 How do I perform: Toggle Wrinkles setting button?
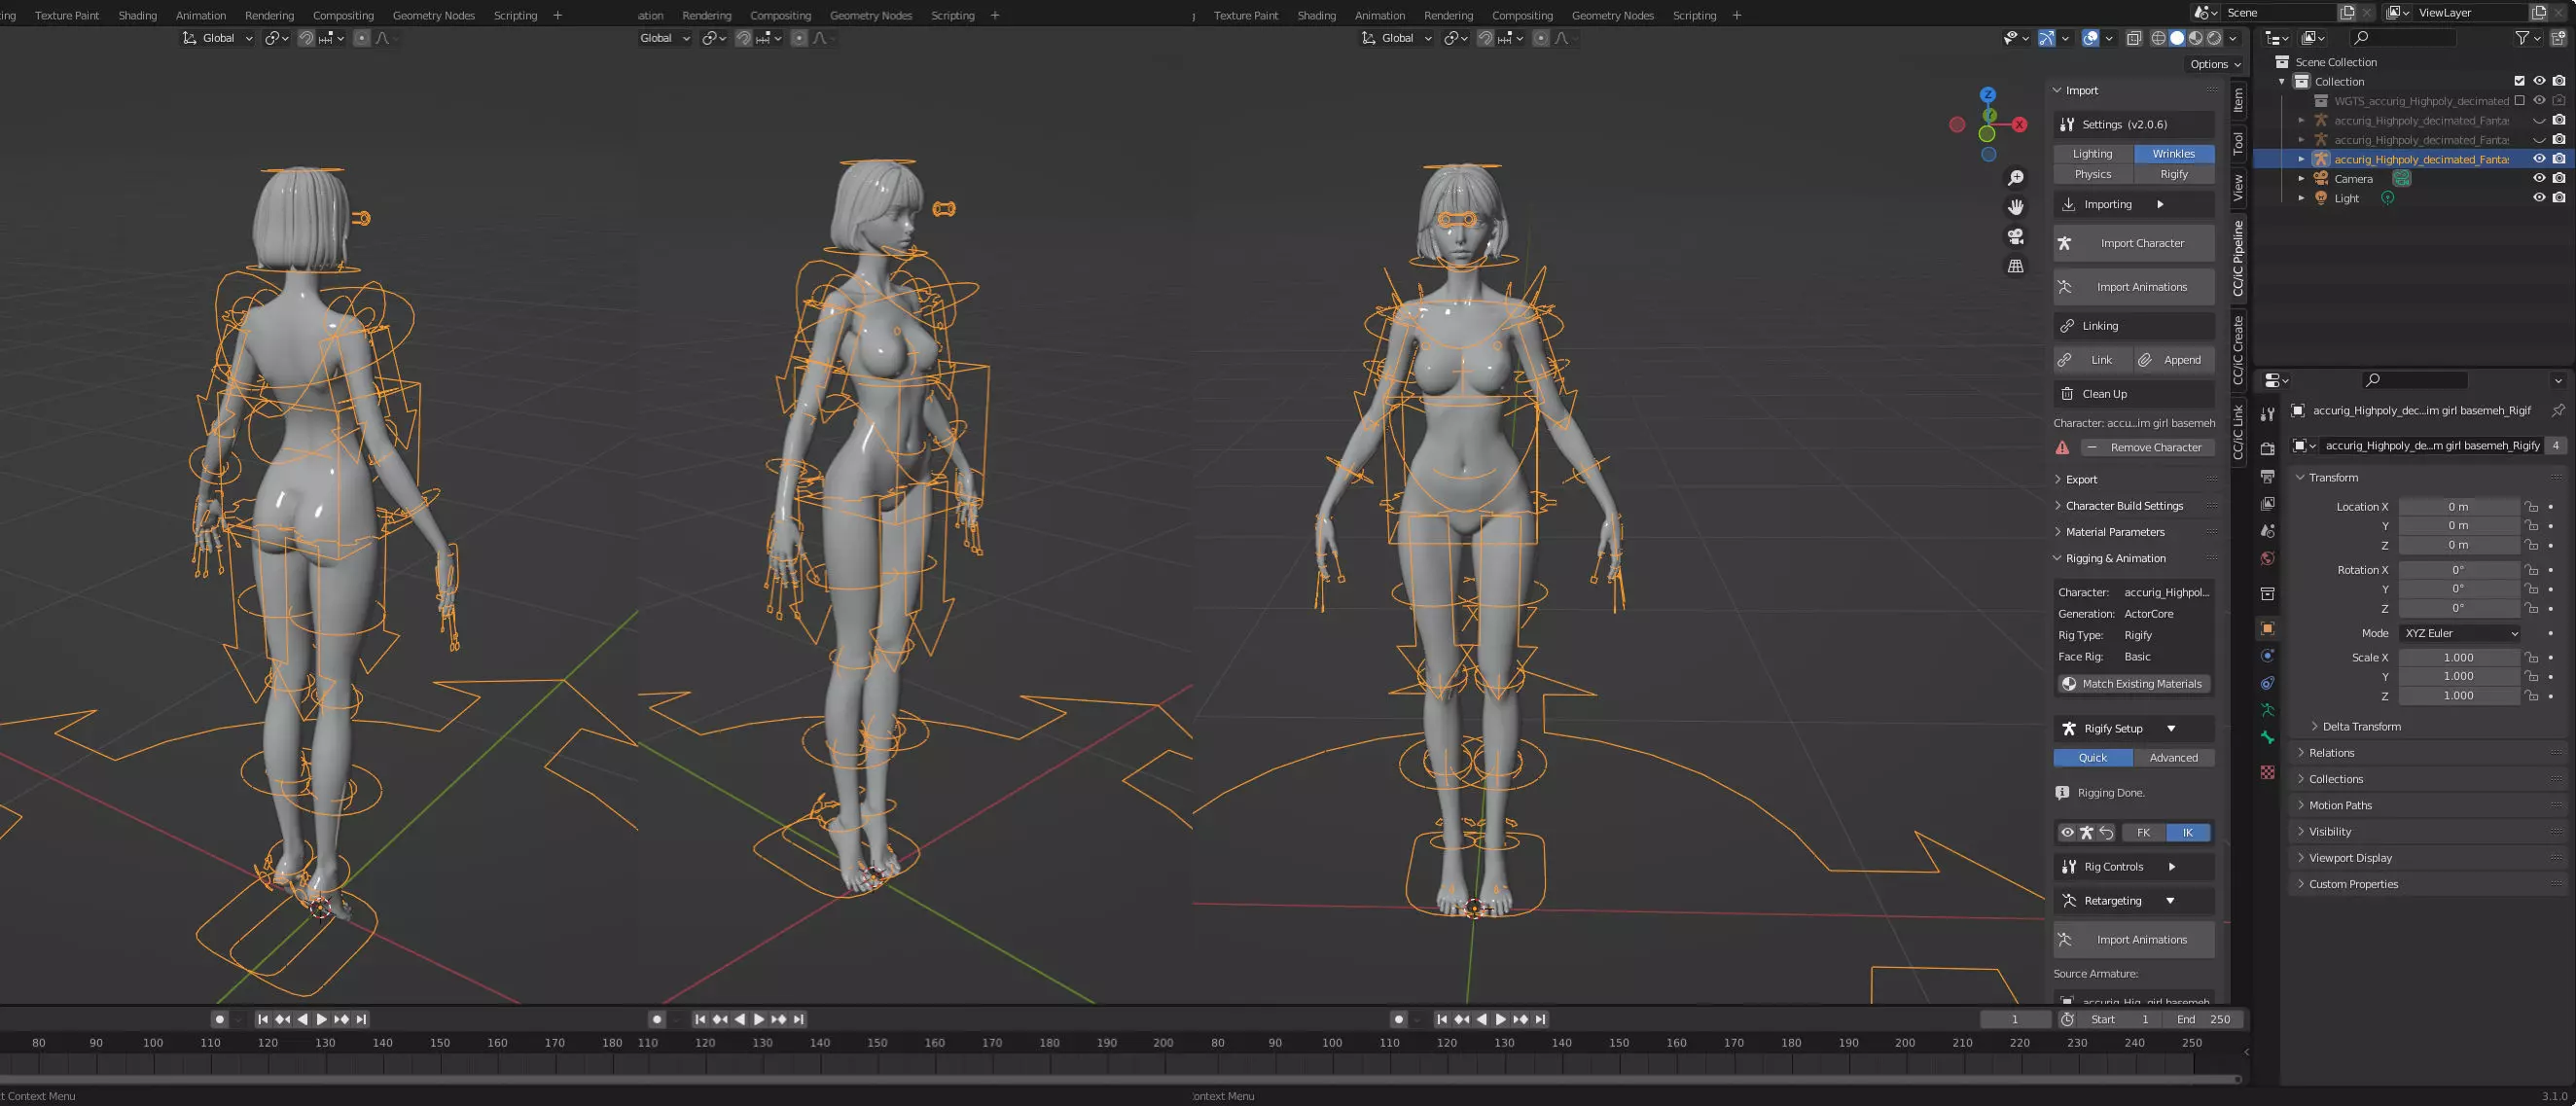click(x=2174, y=154)
